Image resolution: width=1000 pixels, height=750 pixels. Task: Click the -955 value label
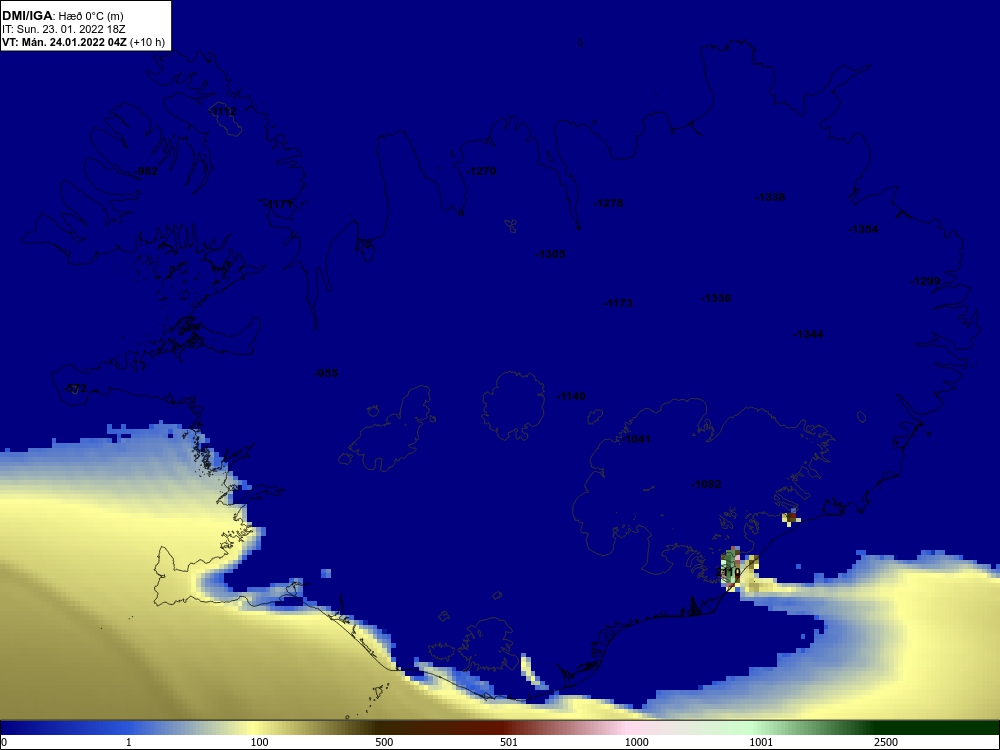(x=327, y=373)
